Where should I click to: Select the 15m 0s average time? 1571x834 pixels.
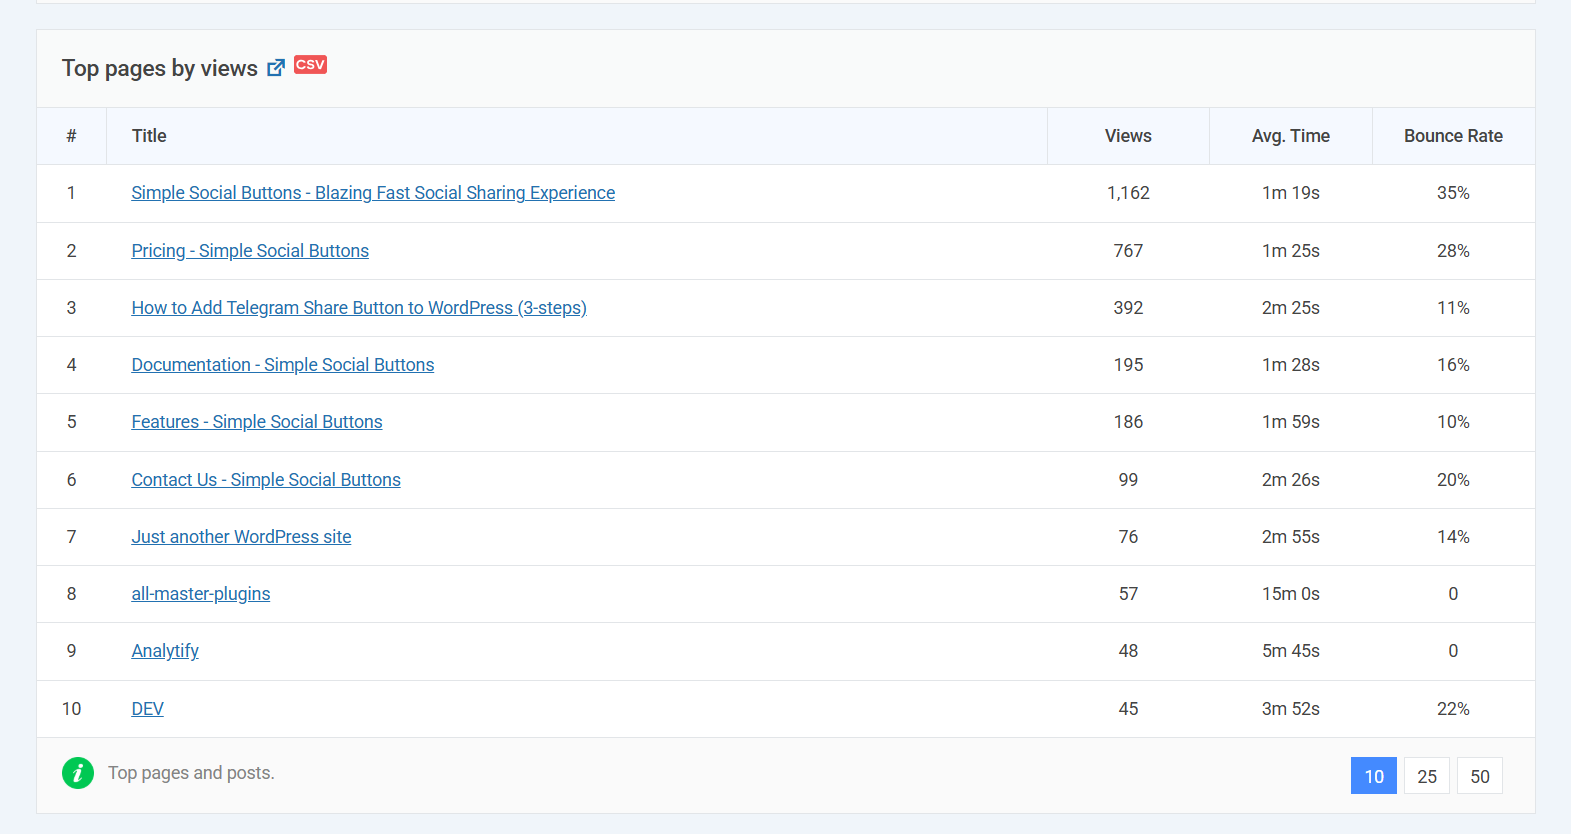click(1291, 594)
